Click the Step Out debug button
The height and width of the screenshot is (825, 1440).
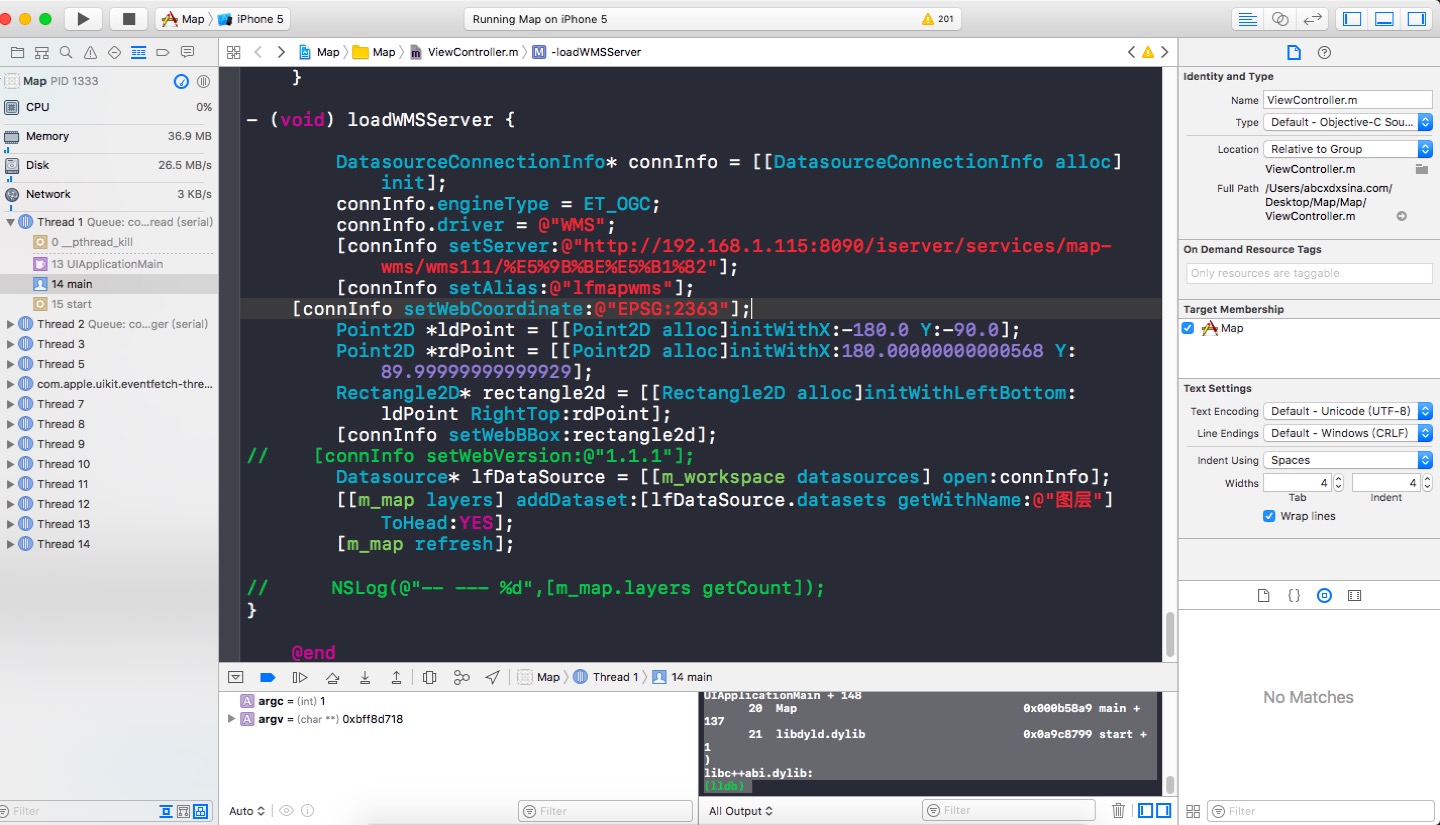pos(397,677)
